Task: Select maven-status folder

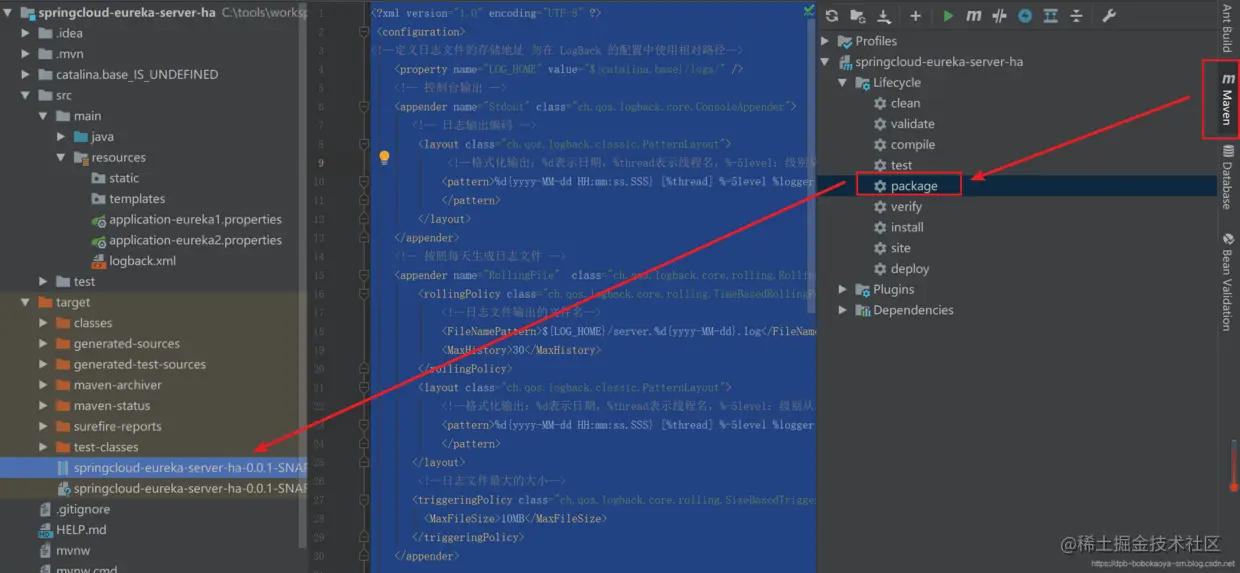Action: (103, 406)
